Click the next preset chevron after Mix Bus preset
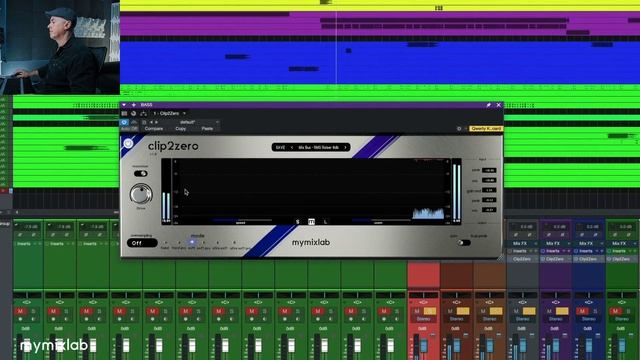640x360 pixels. (x=345, y=147)
